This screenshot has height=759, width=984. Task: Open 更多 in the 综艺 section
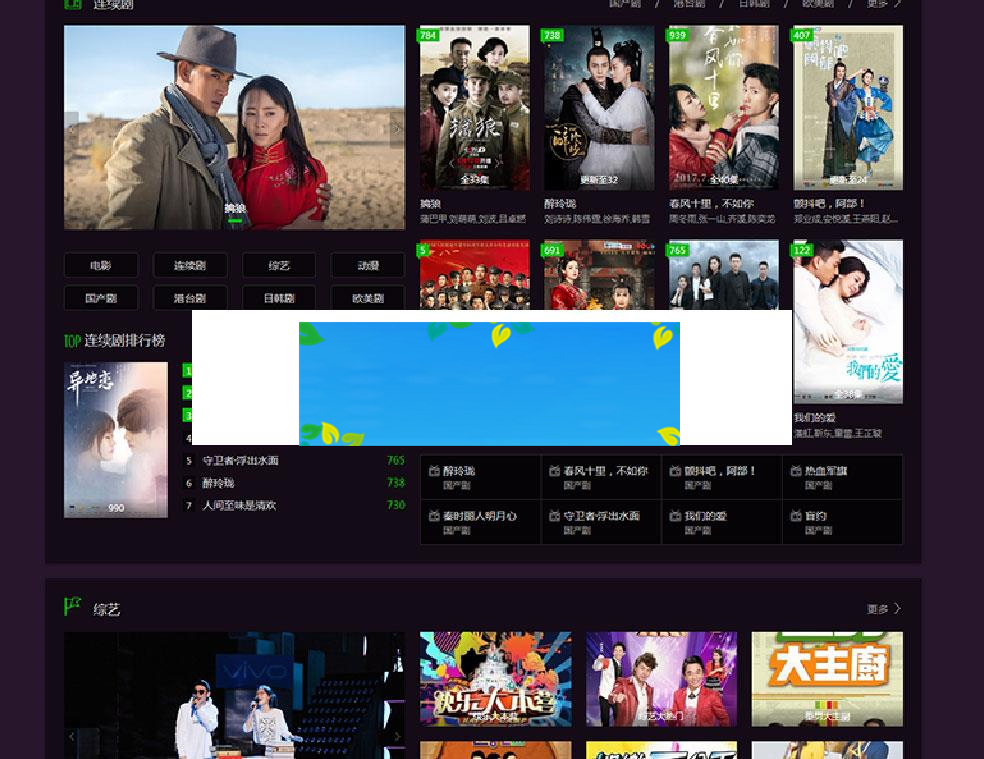pyautogui.click(x=880, y=607)
